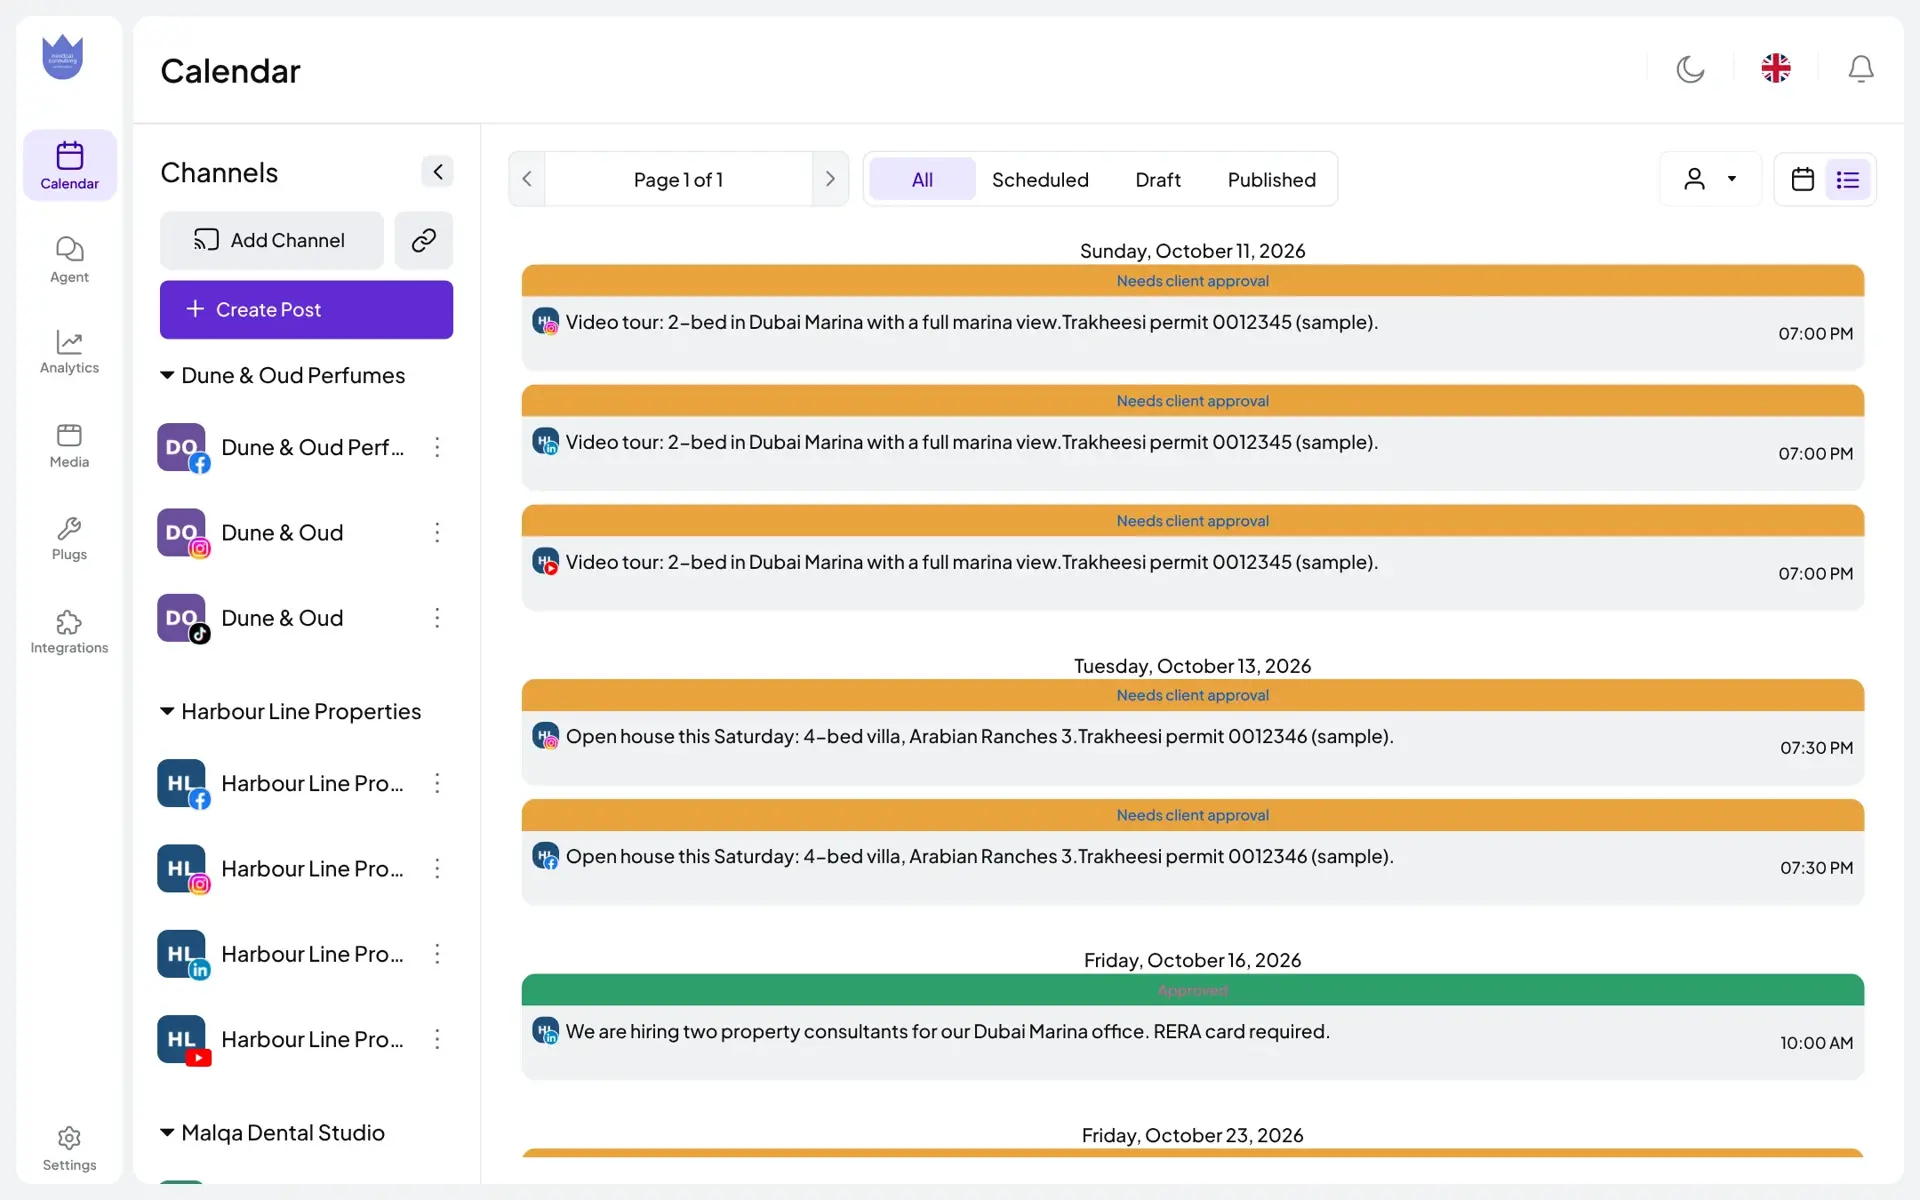Click the Page 1 of 1 indicator
Screen dimensions: 1920x1200
pyautogui.click(x=678, y=180)
